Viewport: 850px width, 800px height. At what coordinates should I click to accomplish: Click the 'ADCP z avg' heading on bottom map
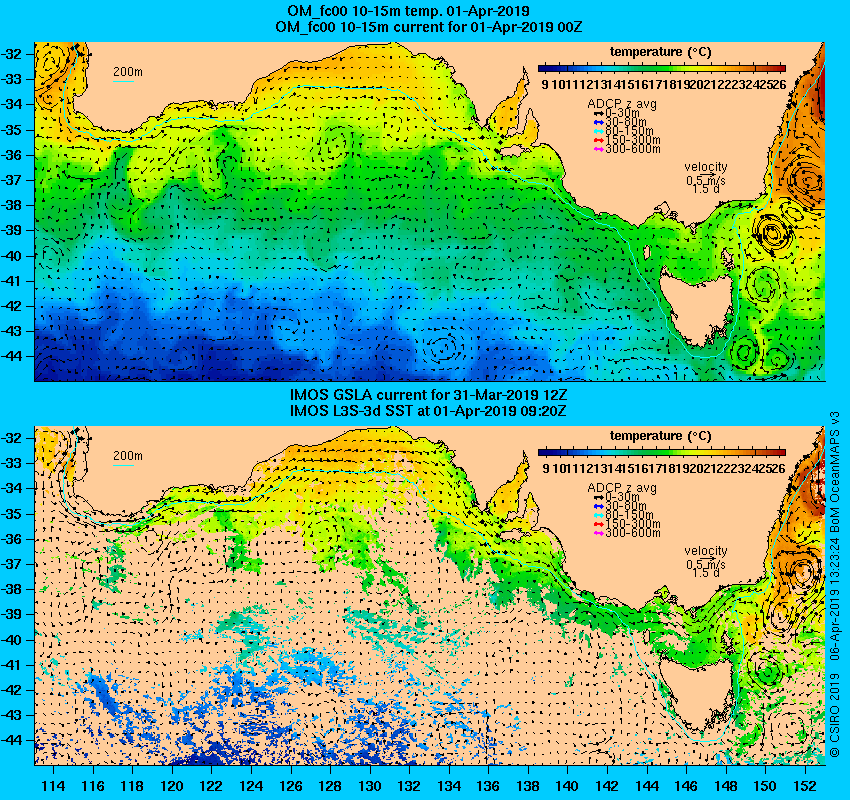622,488
